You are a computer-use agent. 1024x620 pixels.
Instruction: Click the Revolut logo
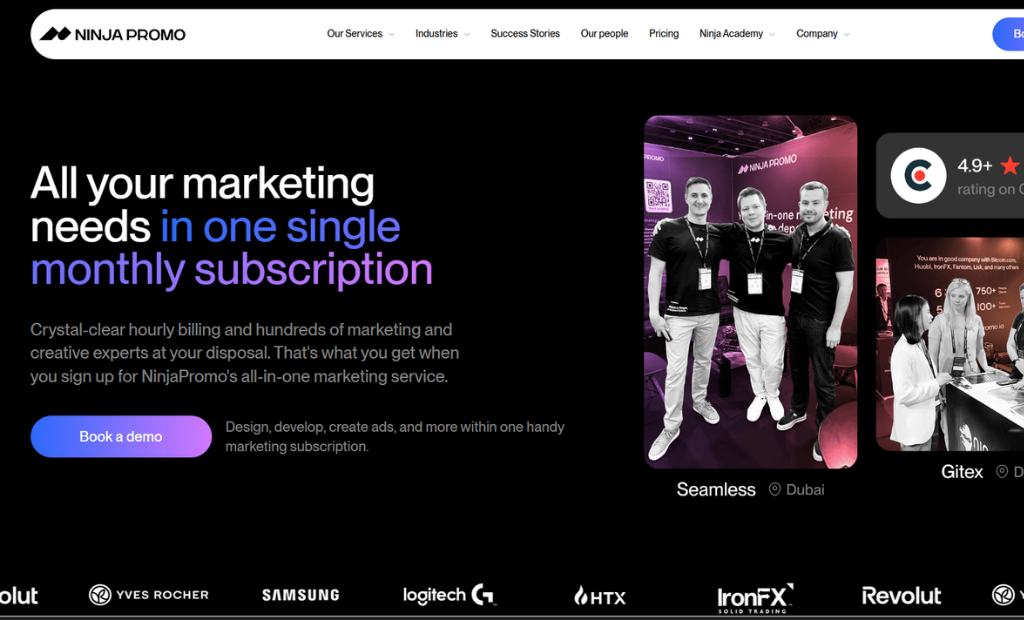(x=901, y=596)
